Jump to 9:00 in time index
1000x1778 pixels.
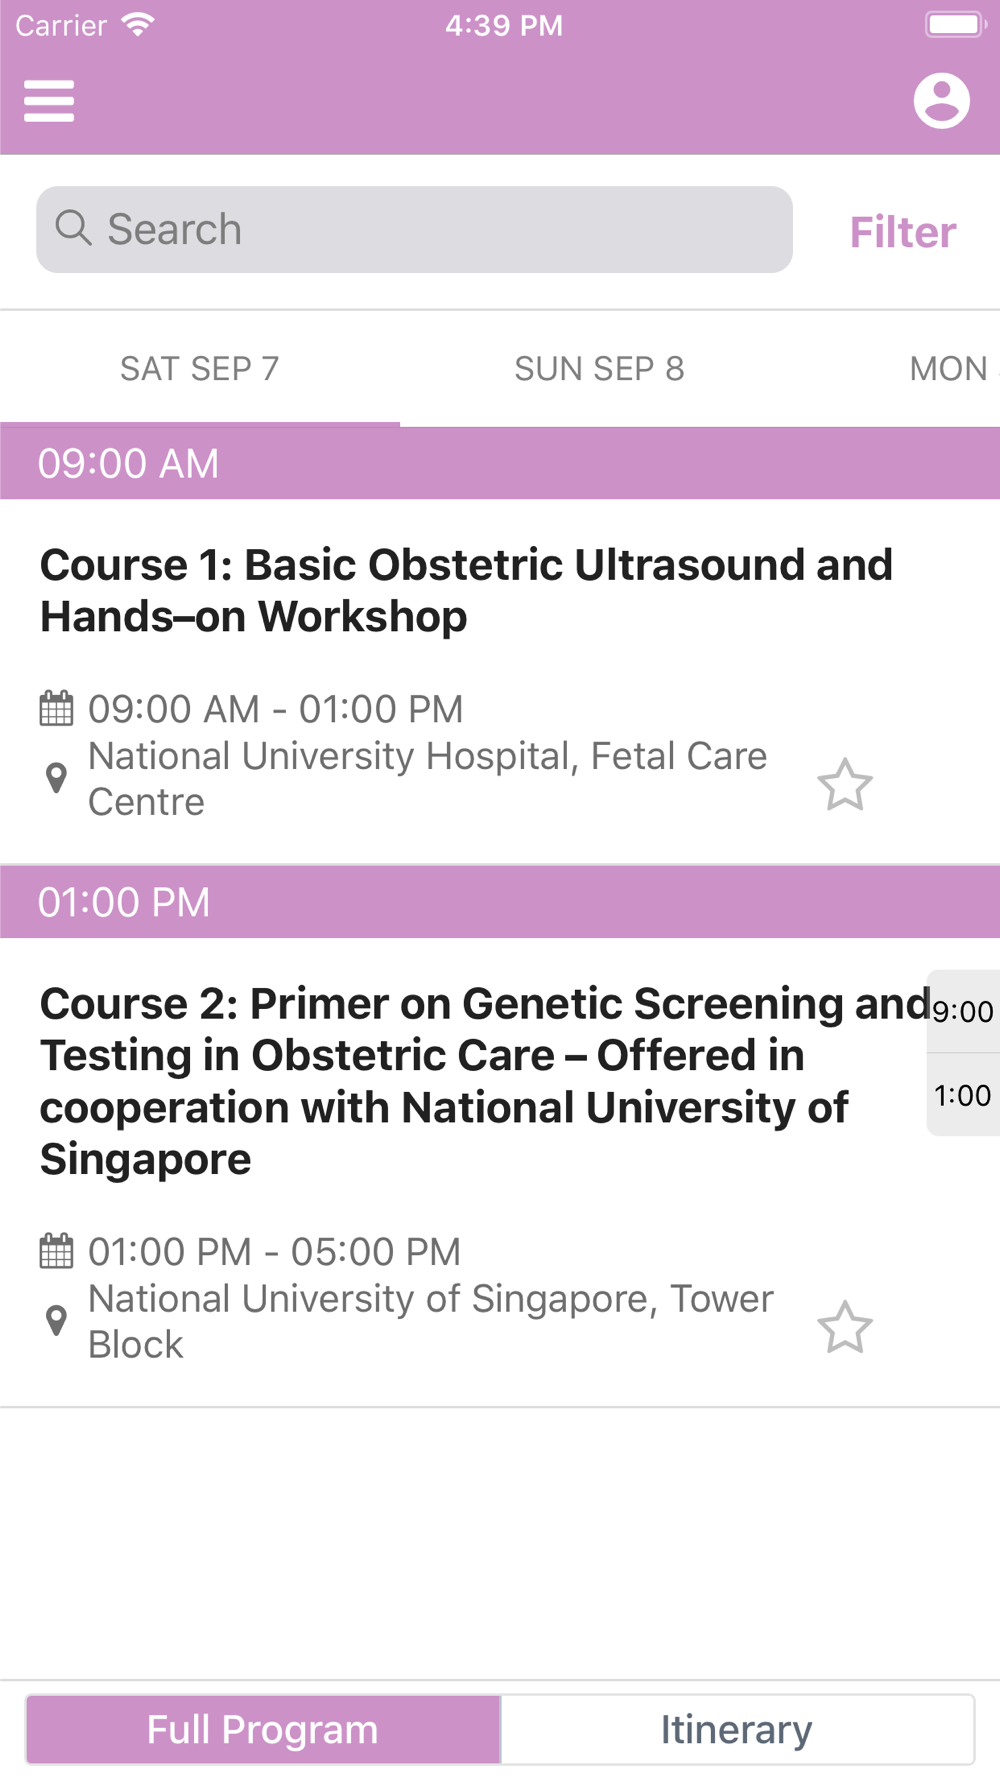(962, 1011)
